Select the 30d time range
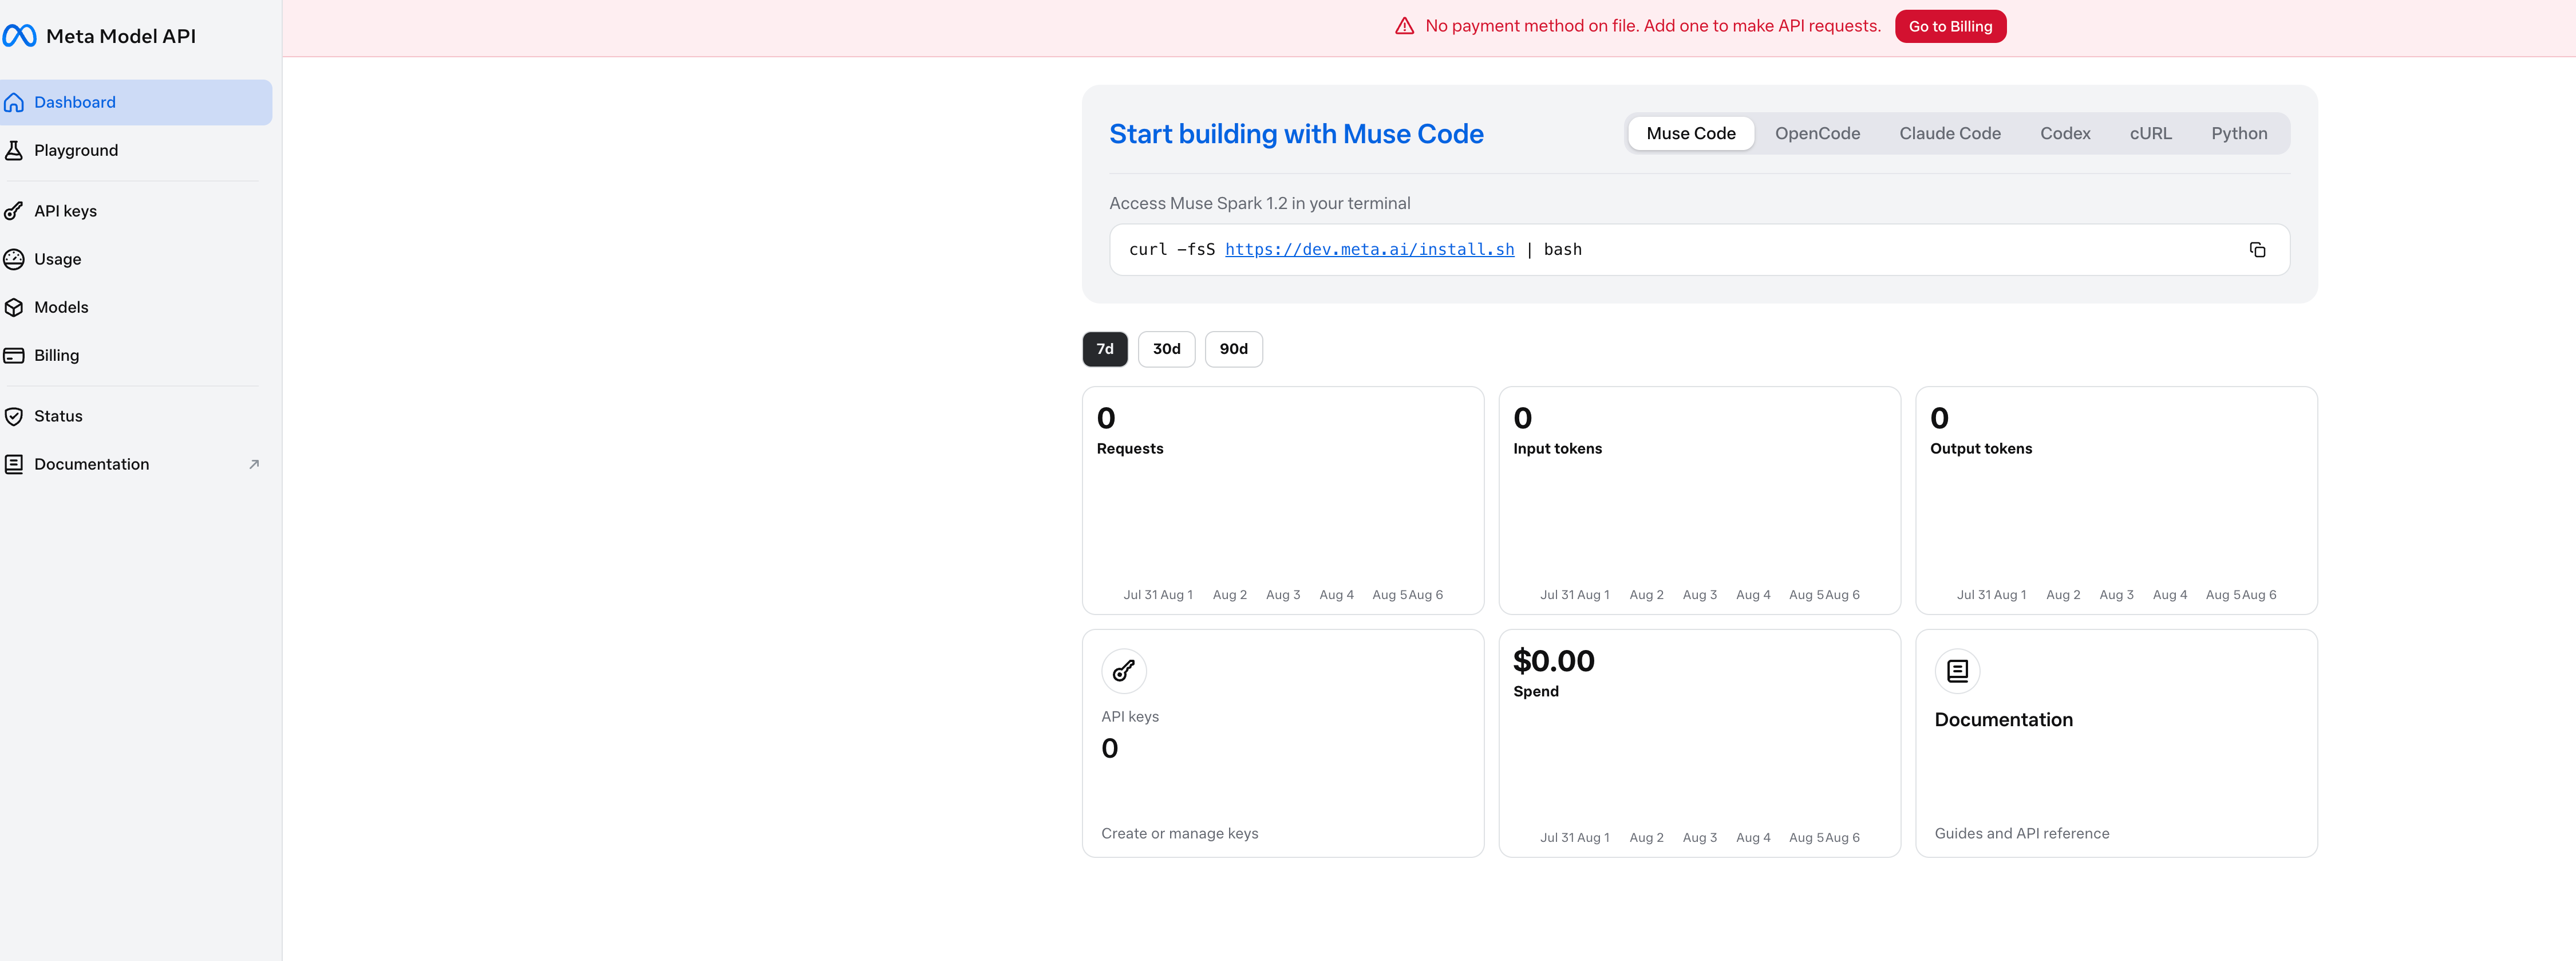2576x961 pixels. tap(1166, 349)
